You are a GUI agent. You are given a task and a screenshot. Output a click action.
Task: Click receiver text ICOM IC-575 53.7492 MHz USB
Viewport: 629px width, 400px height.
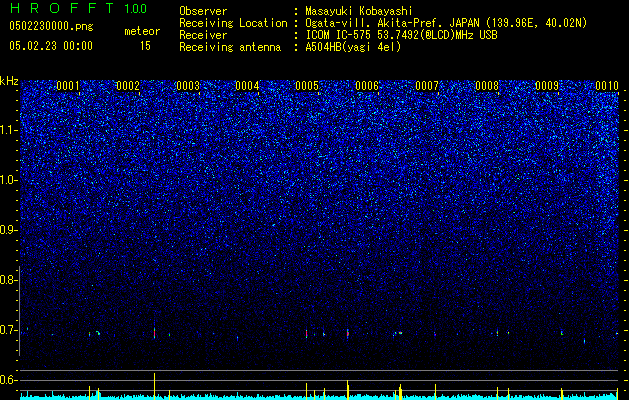click(x=401, y=35)
